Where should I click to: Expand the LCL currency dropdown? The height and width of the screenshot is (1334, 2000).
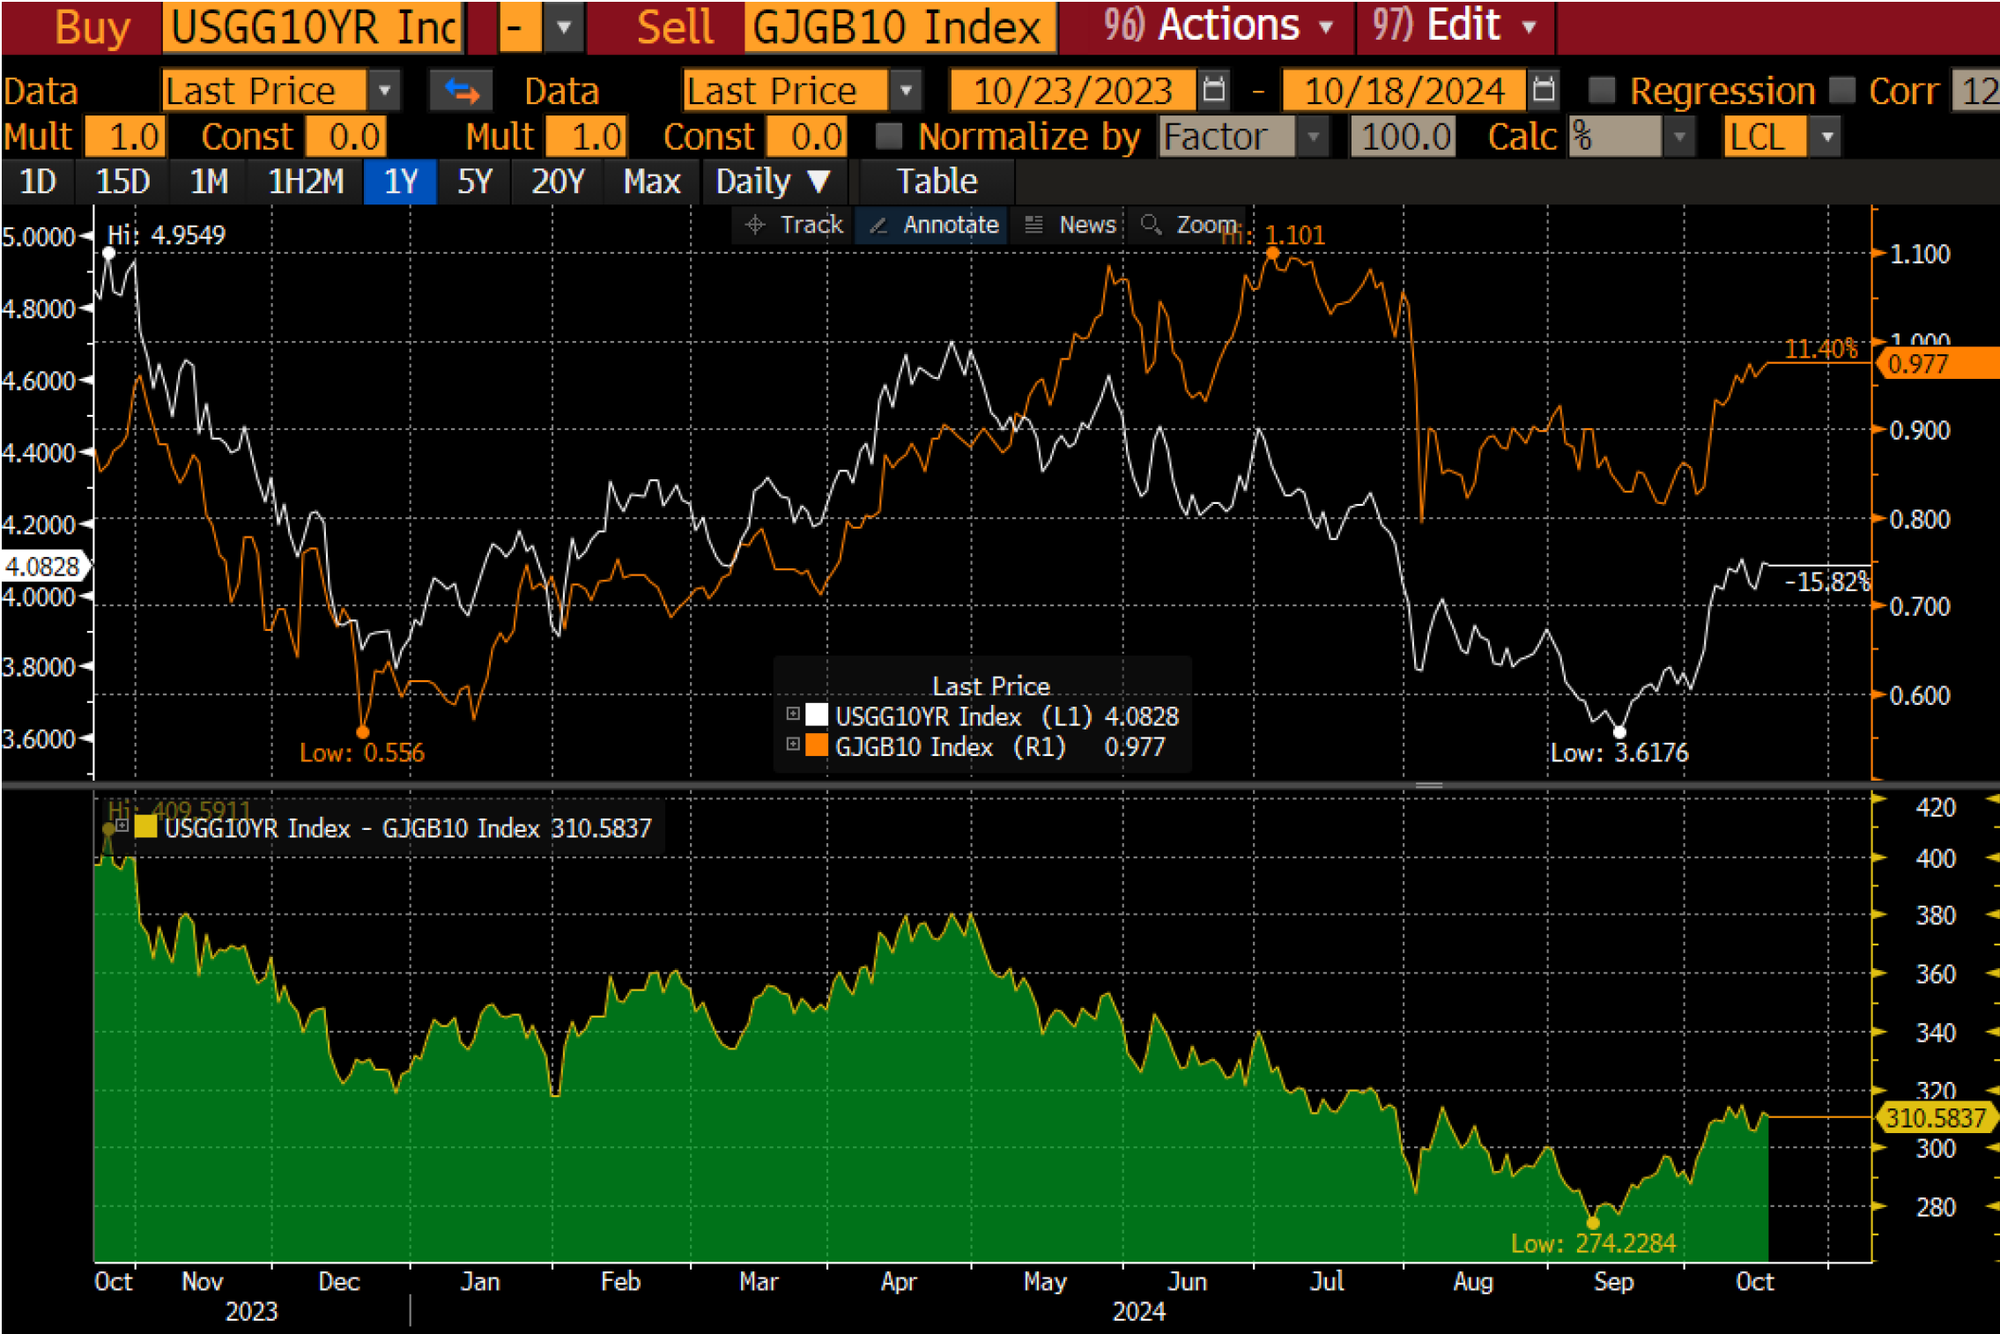click(1827, 137)
